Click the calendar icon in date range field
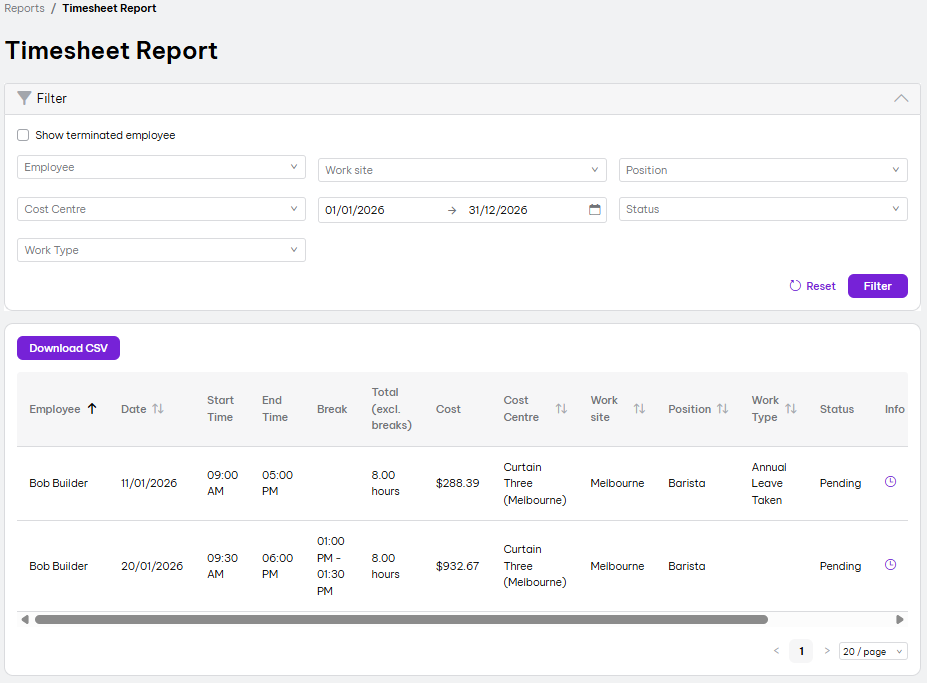The image size is (927, 683). point(594,210)
